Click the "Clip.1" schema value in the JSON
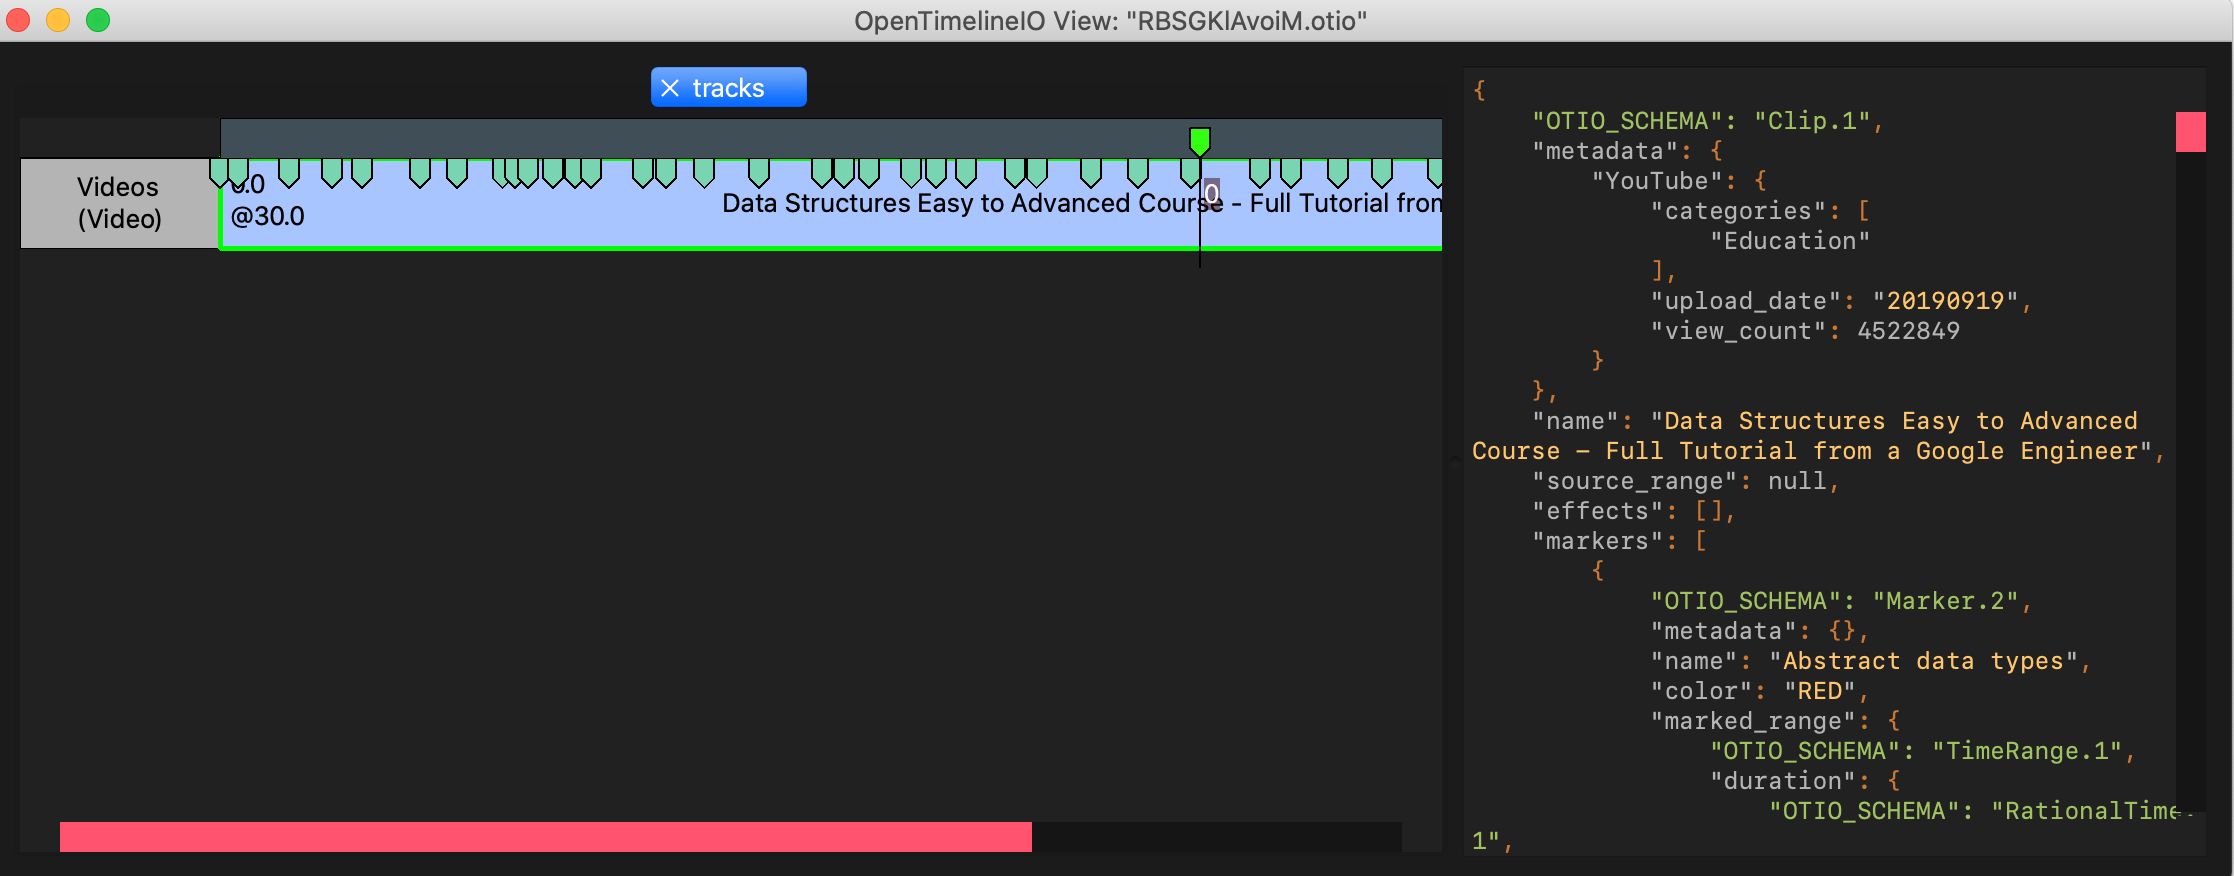Viewport: 2234px width, 876px height. 1813,121
